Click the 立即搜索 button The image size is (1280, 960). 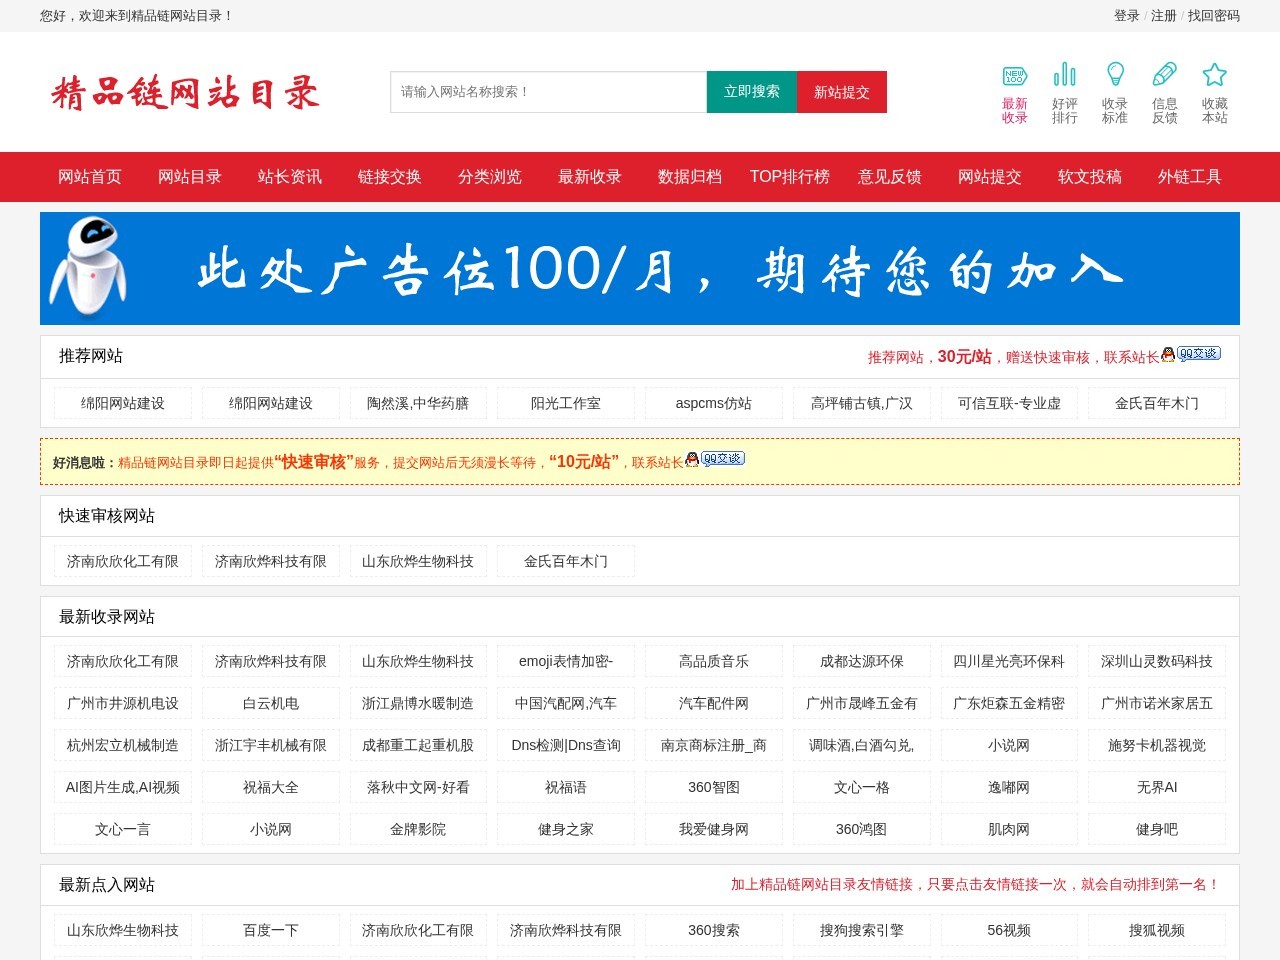pyautogui.click(x=752, y=92)
